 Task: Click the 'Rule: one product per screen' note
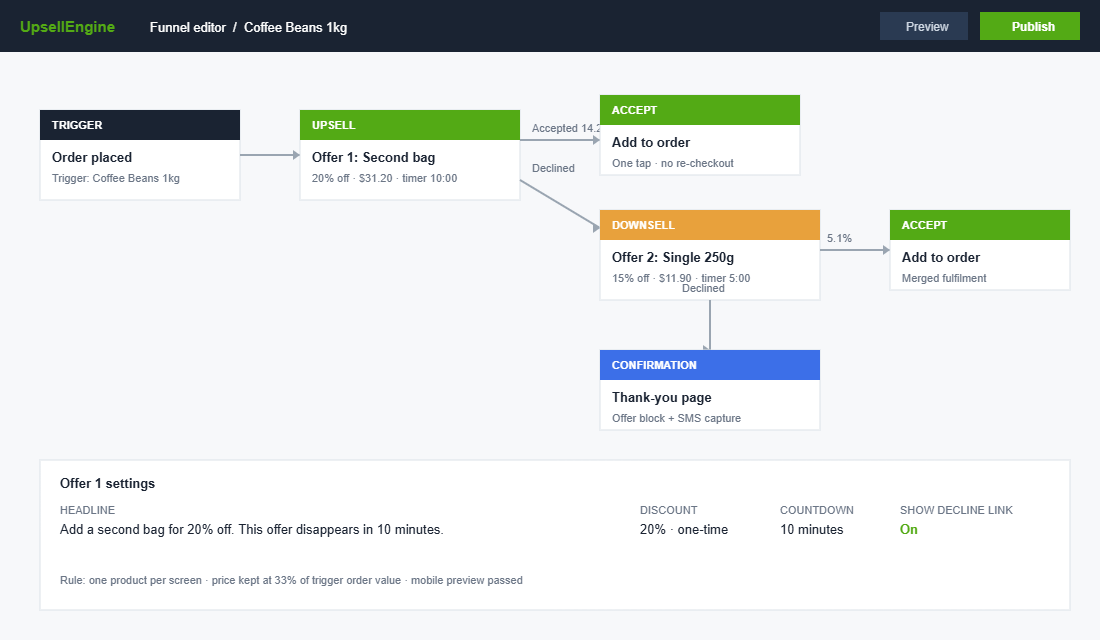click(x=291, y=580)
